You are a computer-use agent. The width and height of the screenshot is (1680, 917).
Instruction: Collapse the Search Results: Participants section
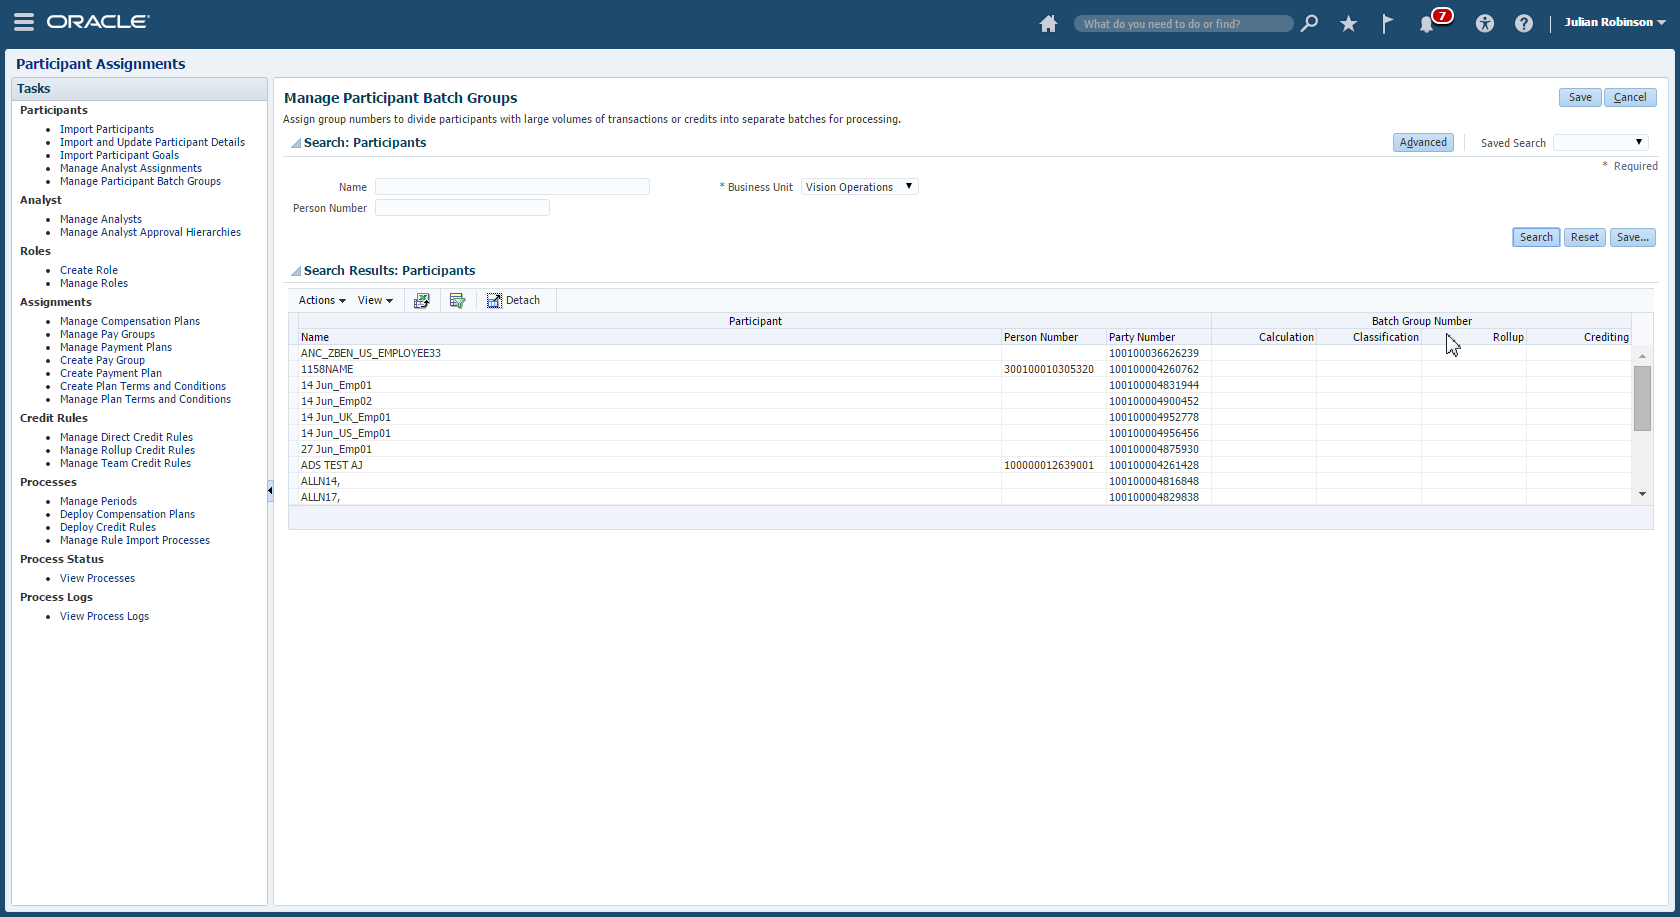click(x=295, y=271)
